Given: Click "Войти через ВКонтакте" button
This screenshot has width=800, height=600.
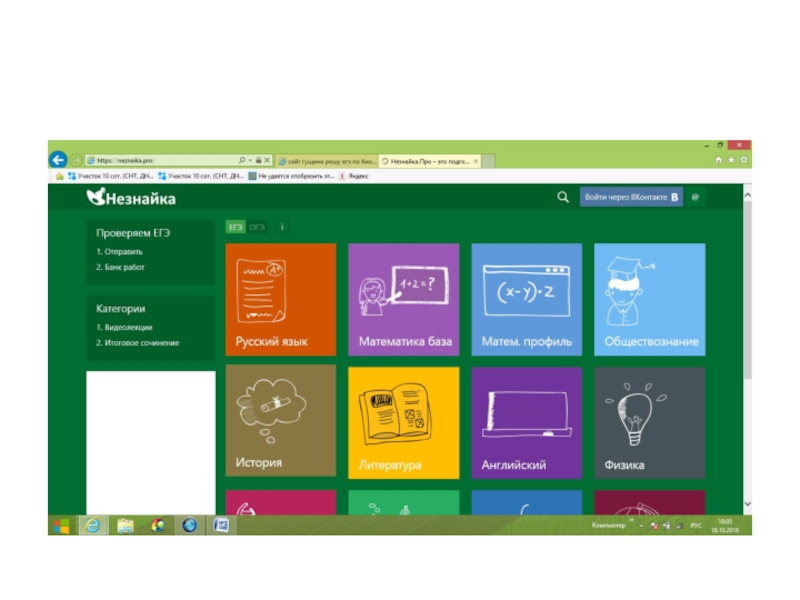Looking at the screenshot, I should click(631, 197).
